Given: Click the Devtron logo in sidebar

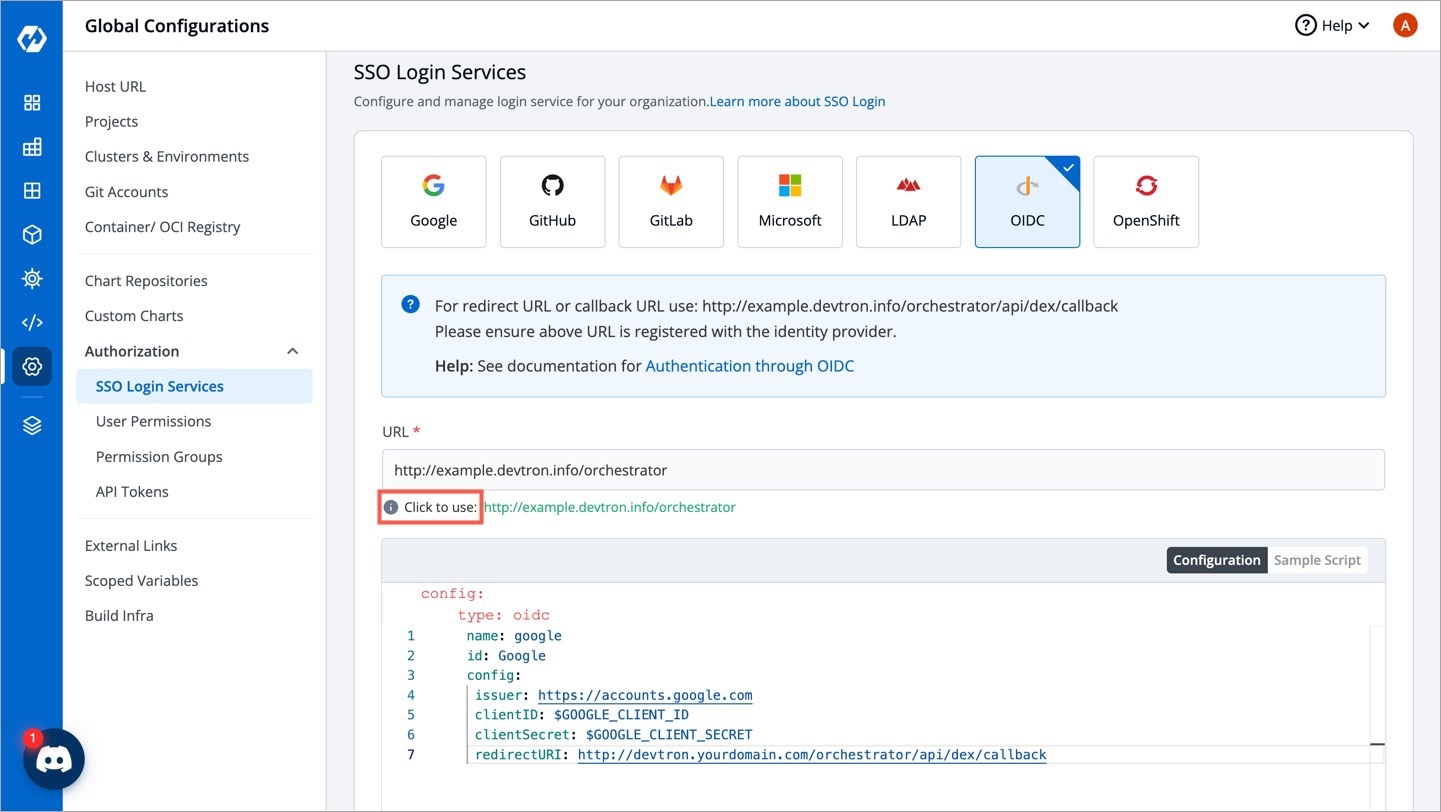Looking at the screenshot, I should (x=32, y=40).
